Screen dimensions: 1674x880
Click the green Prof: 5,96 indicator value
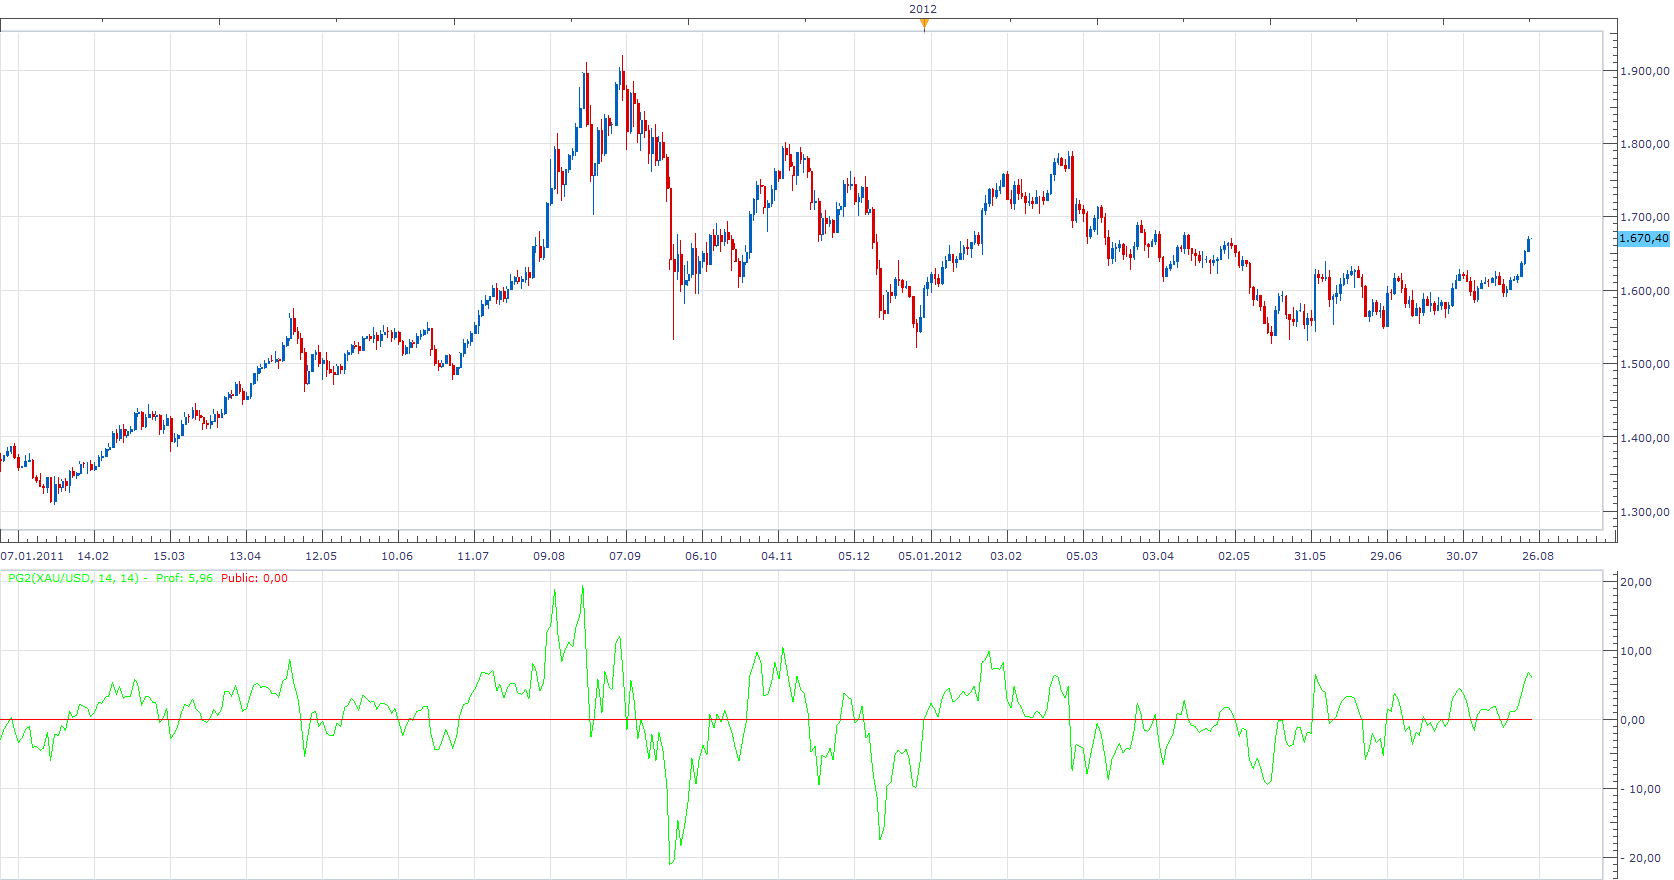184,578
